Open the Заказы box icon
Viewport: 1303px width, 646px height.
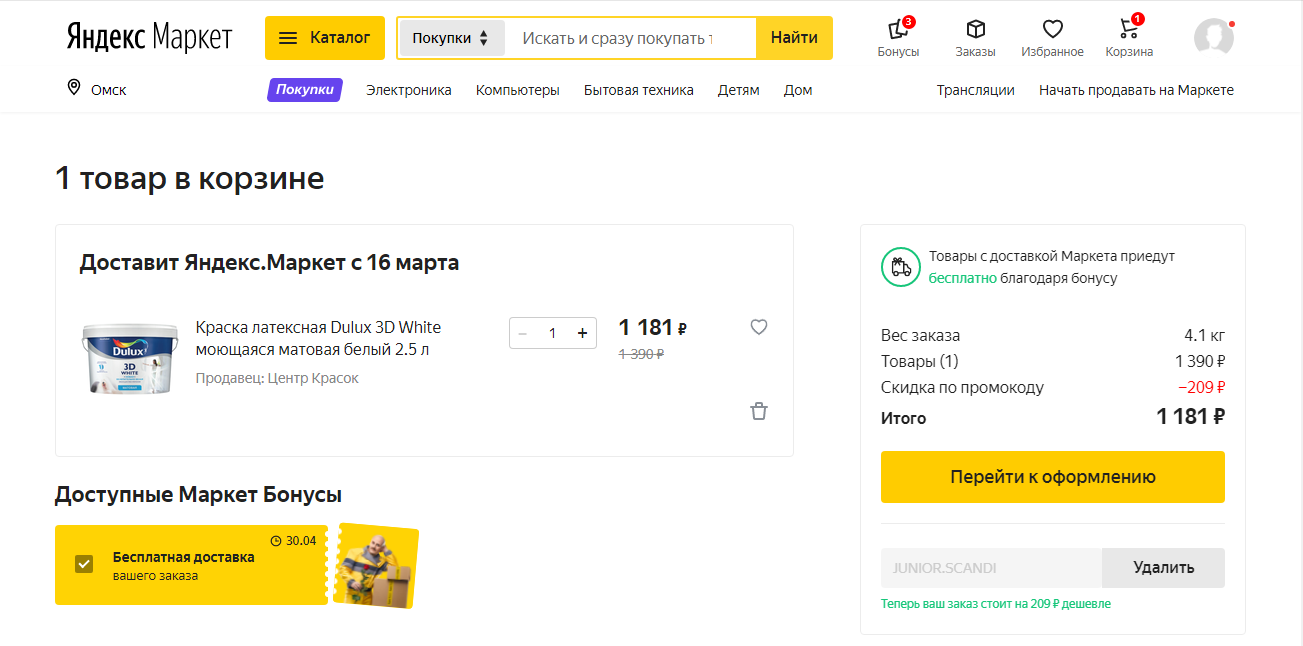tap(975, 38)
